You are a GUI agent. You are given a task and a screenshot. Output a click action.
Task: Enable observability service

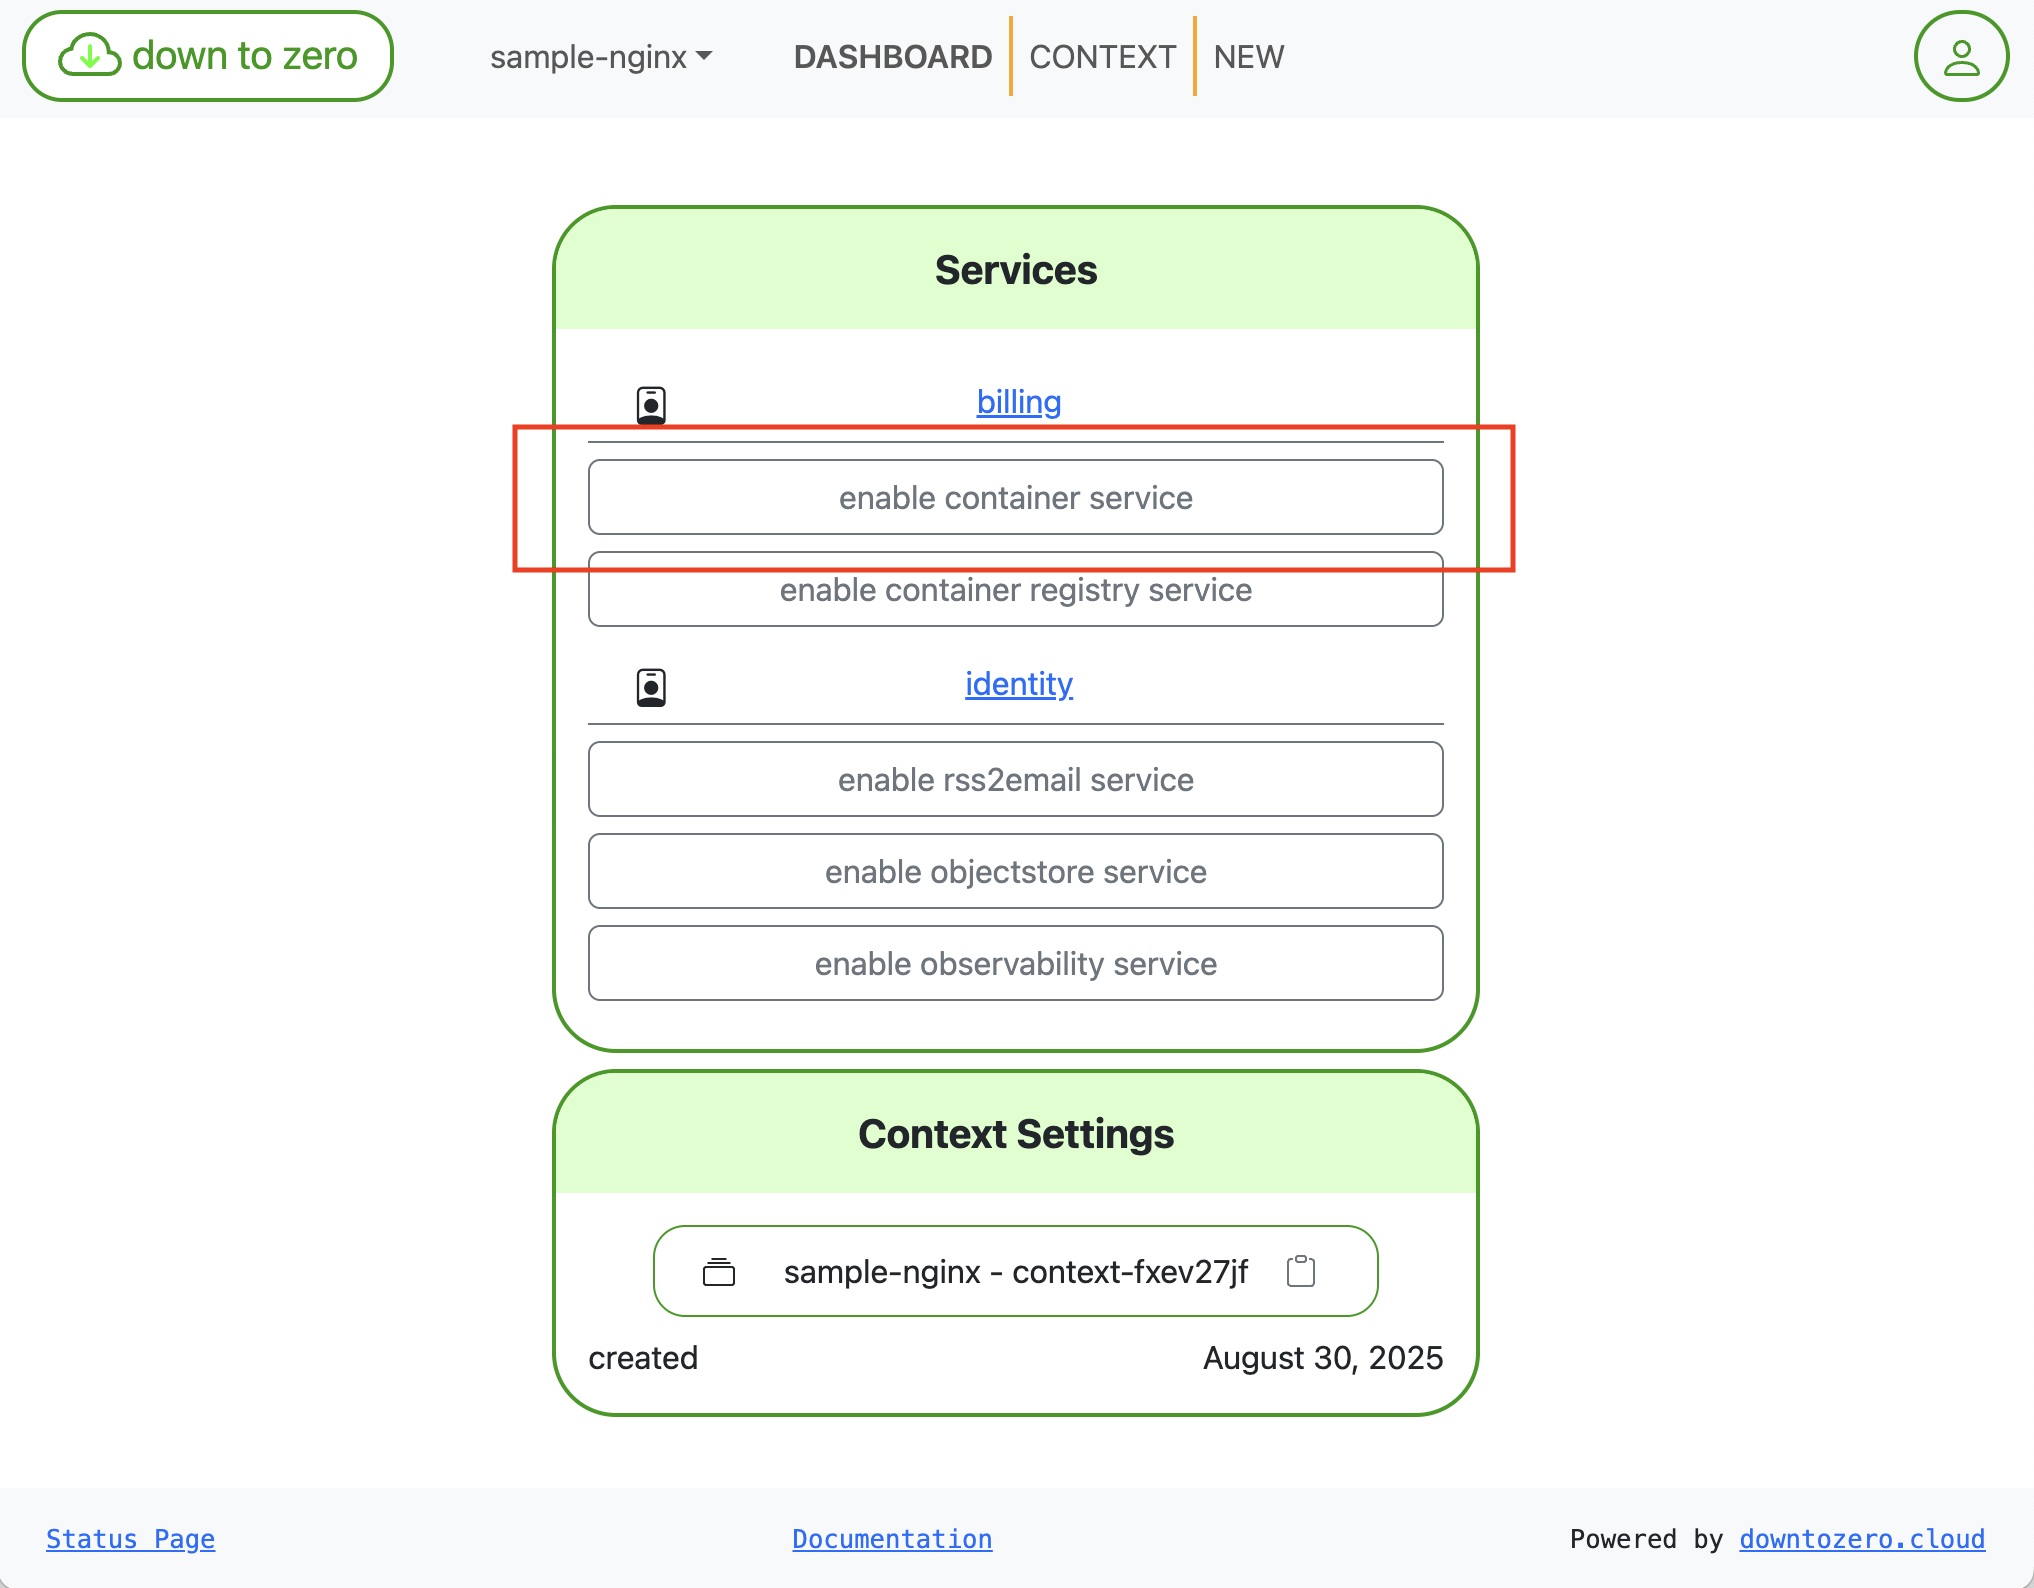tap(1015, 964)
